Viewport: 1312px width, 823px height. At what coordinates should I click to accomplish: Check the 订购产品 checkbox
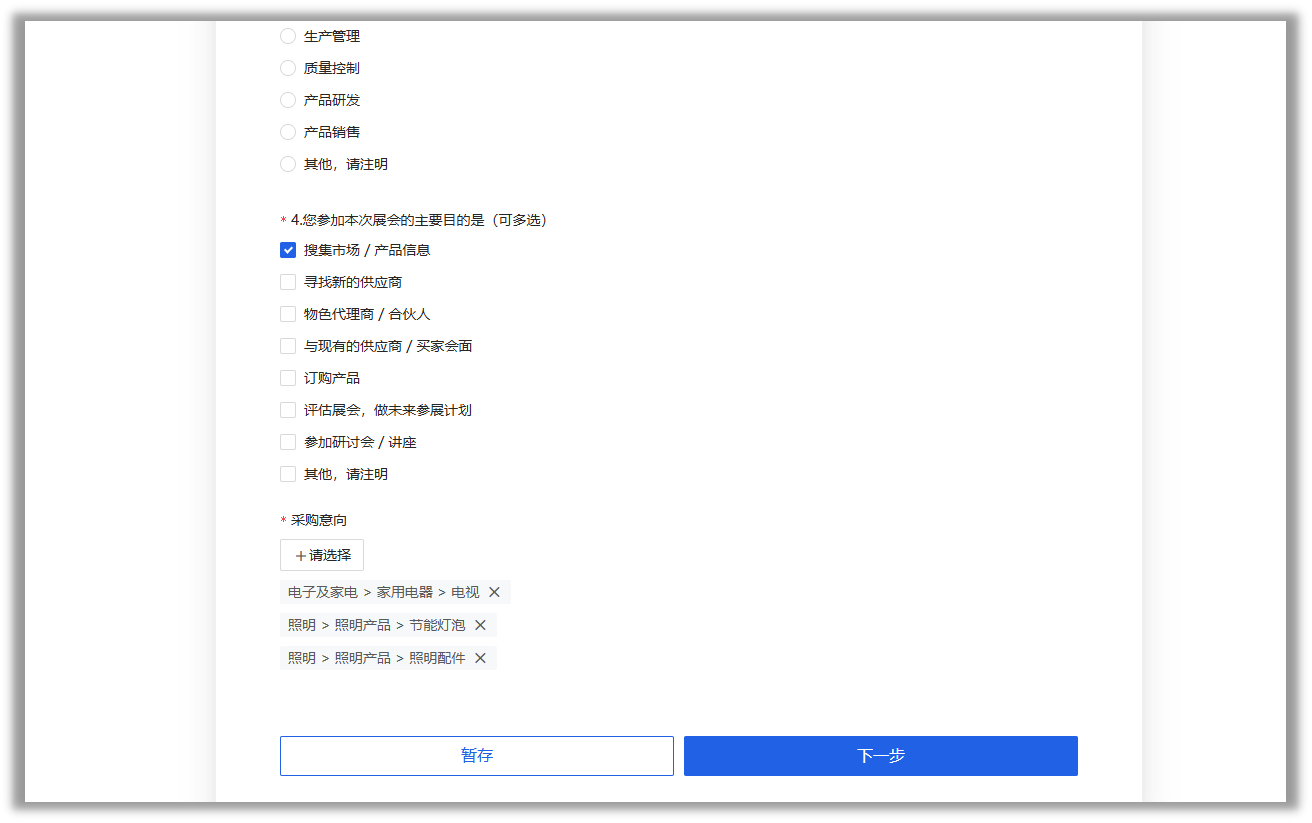288,378
